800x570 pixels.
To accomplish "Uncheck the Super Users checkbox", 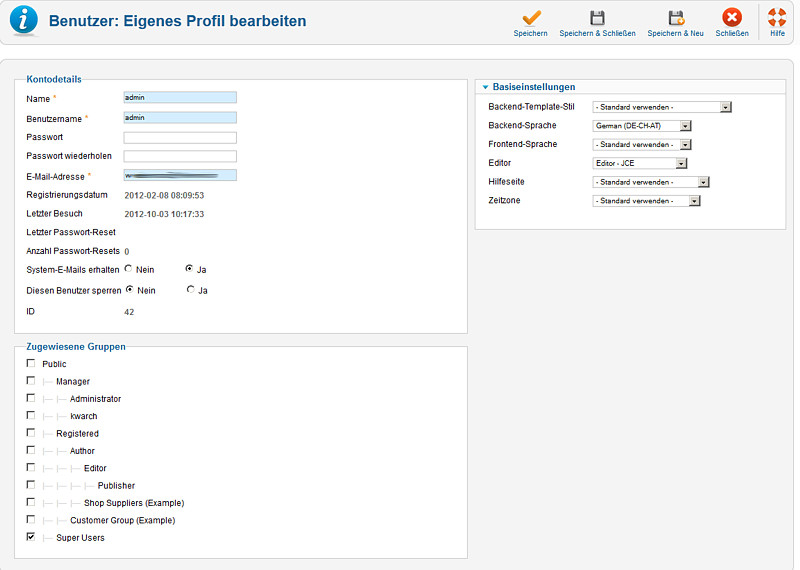I will pyautogui.click(x=31, y=537).
